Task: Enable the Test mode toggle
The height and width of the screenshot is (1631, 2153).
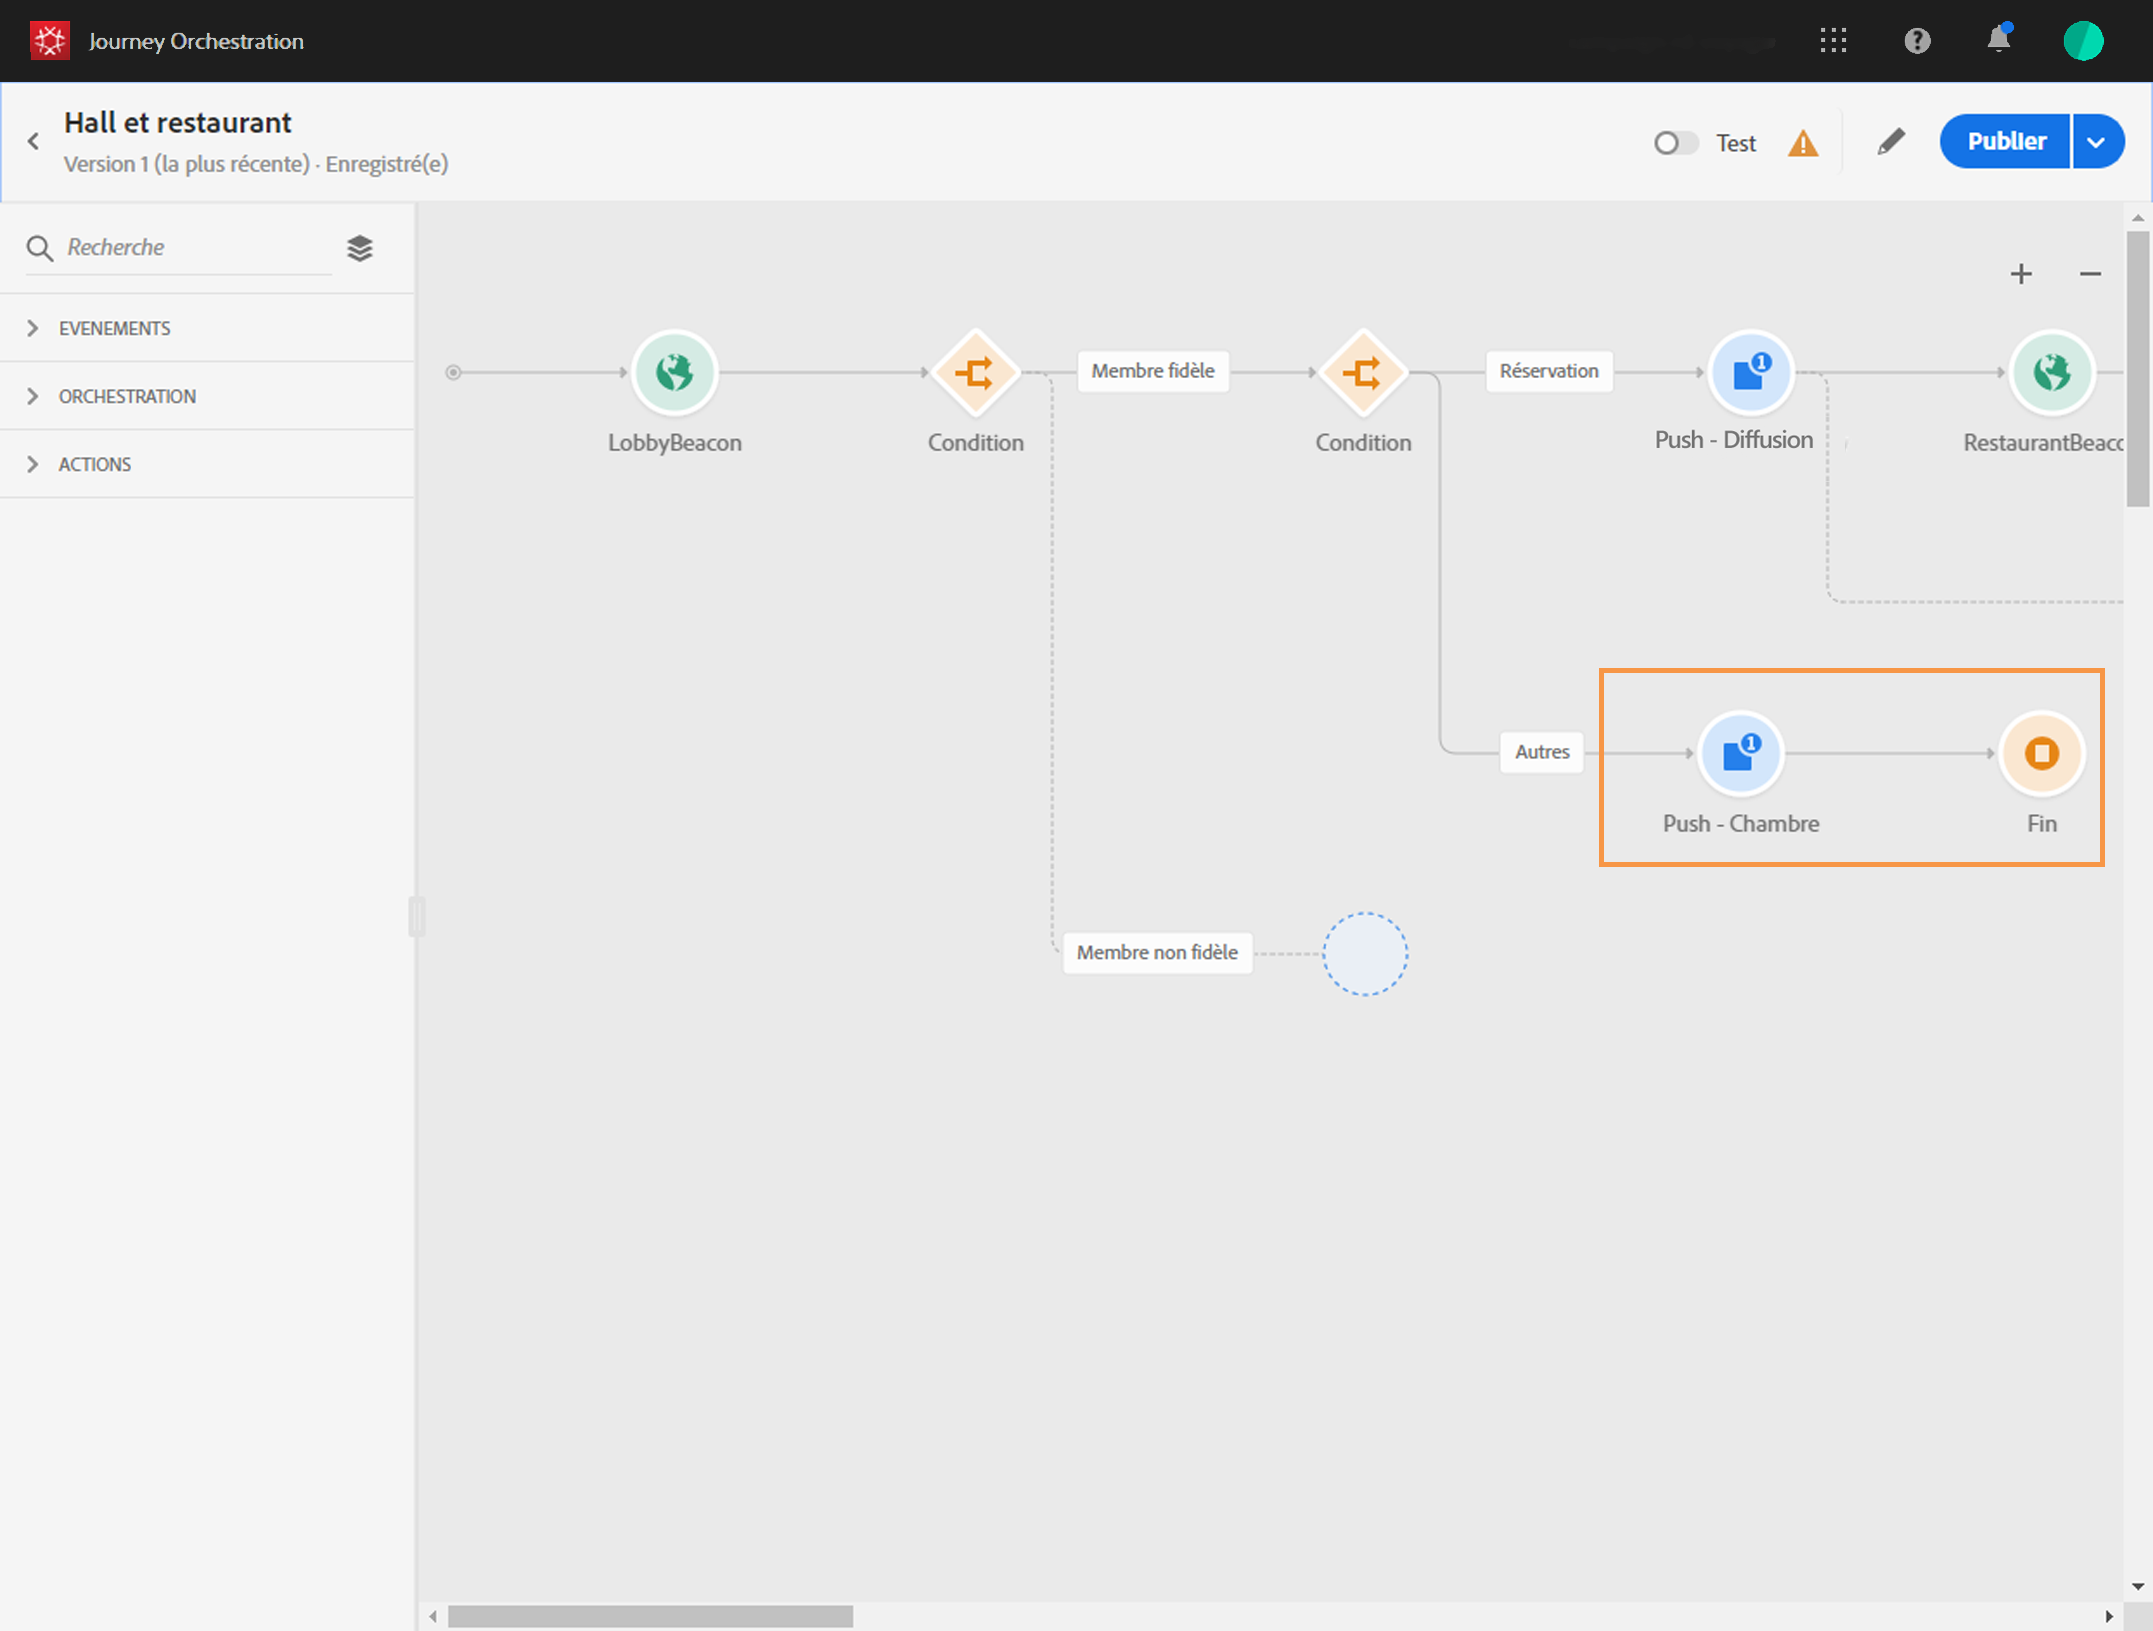Action: tap(1675, 143)
